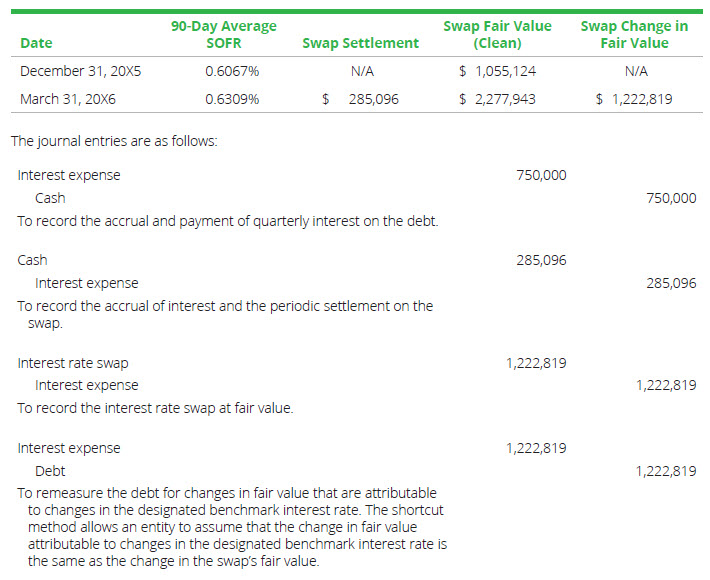Click the 750,000 credit amount for Cash
The height and width of the screenshot is (580, 710).
(671, 198)
